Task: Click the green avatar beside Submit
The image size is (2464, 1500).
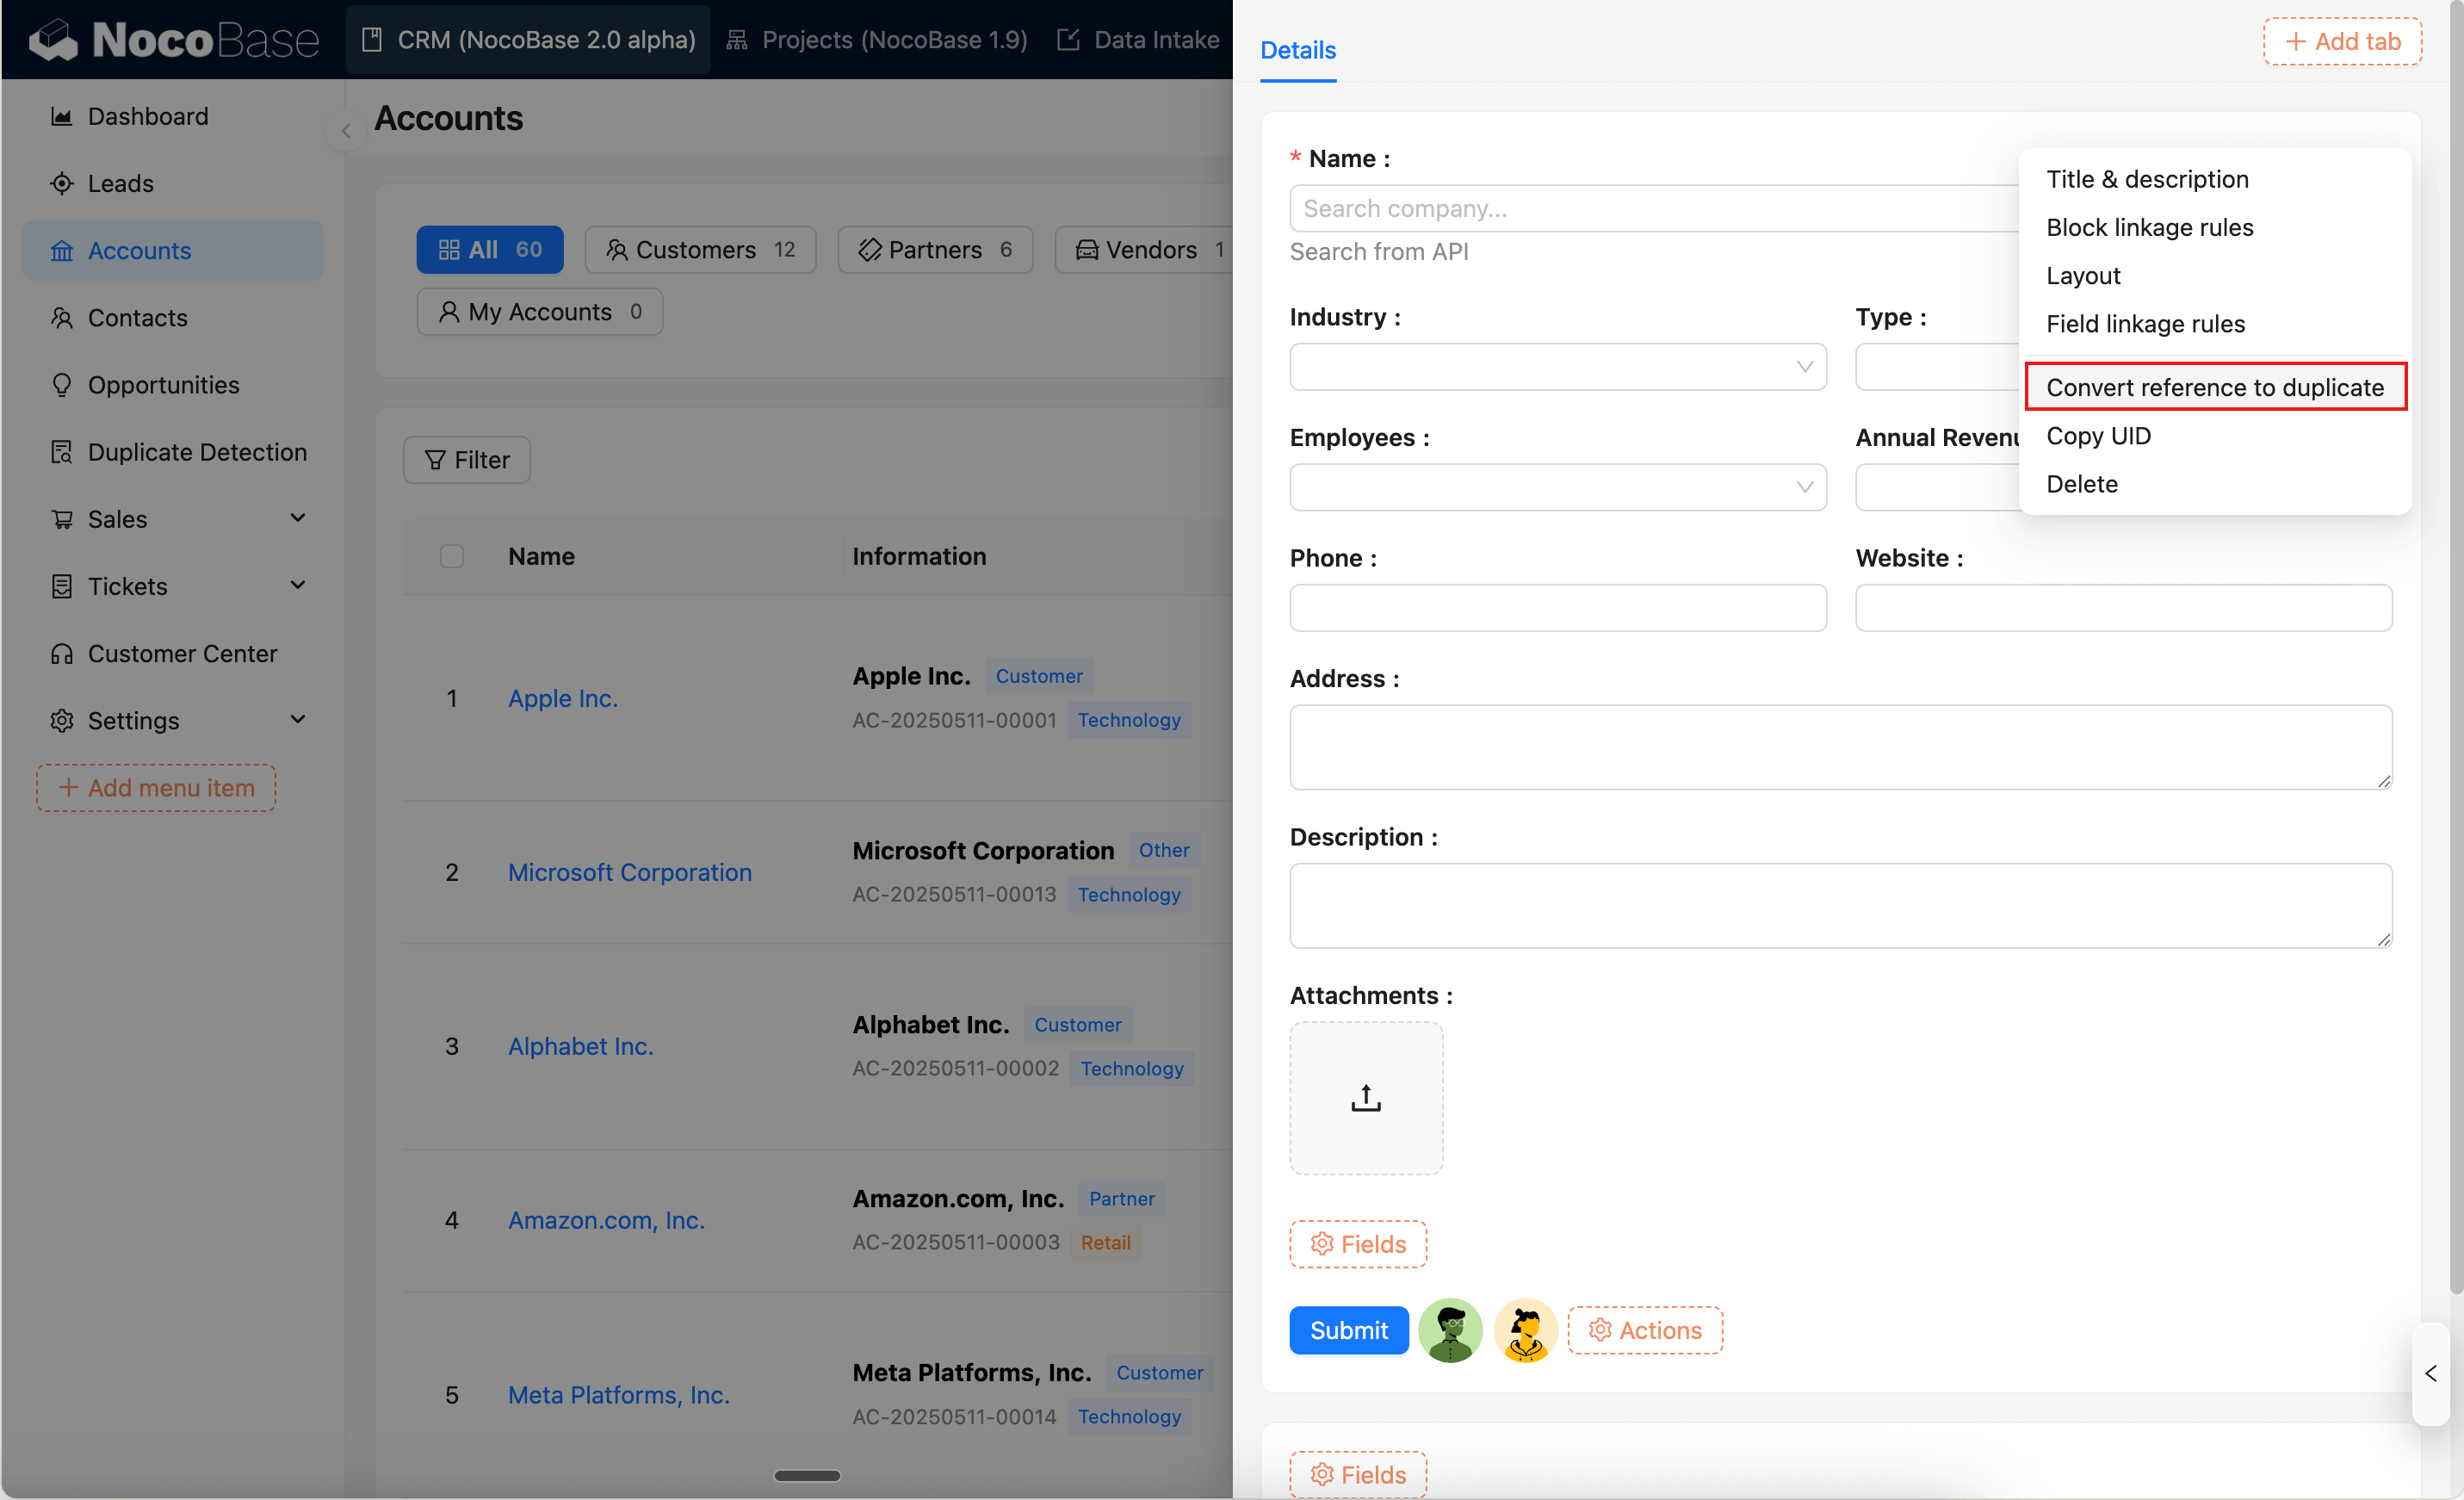Action: click(x=1450, y=1330)
